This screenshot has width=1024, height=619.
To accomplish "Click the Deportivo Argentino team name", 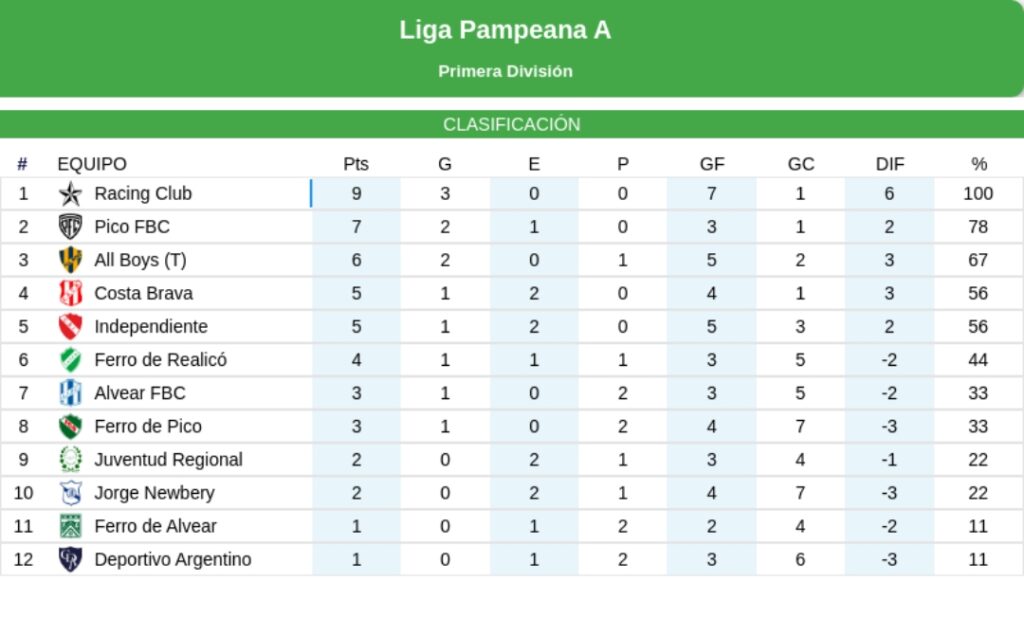I will [173, 559].
